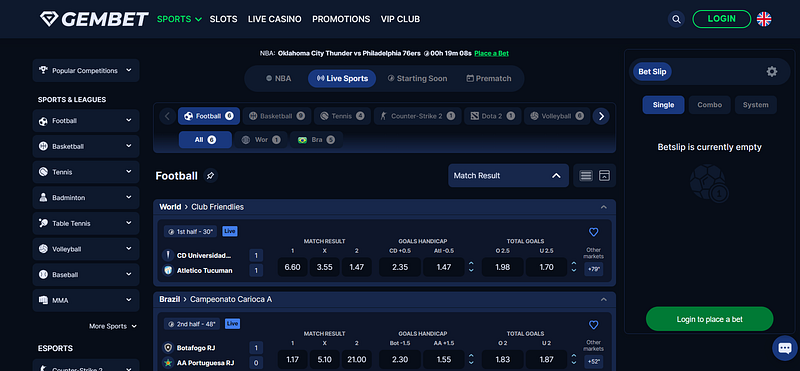Viewport: 800px width, 371px height.
Task: Open the Match Result market dropdown
Action: (508, 176)
